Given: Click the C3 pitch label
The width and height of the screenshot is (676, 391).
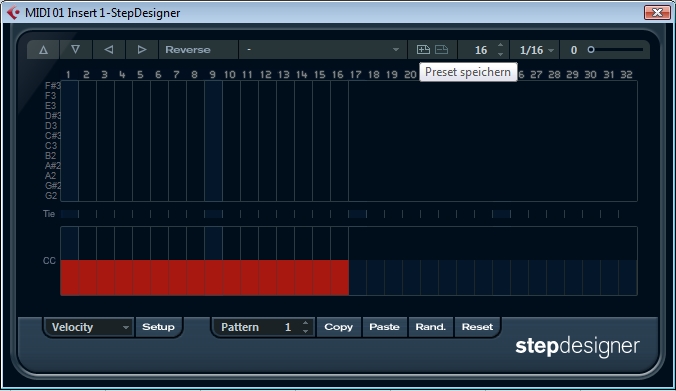Looking at the screenshot, I should [x=51, y=146].
